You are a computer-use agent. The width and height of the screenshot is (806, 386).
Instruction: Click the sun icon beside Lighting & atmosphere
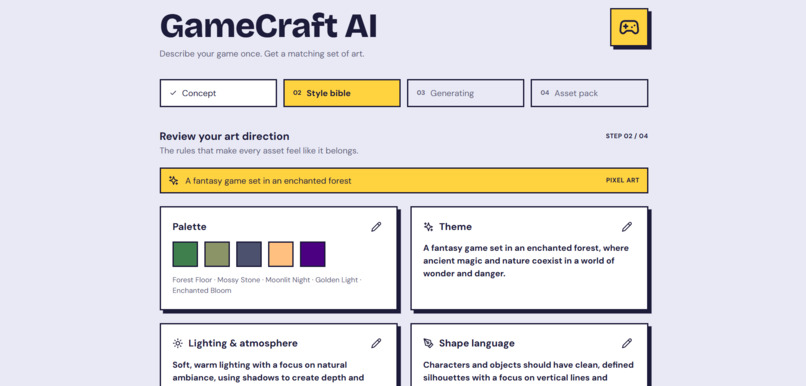pos(178,343)
